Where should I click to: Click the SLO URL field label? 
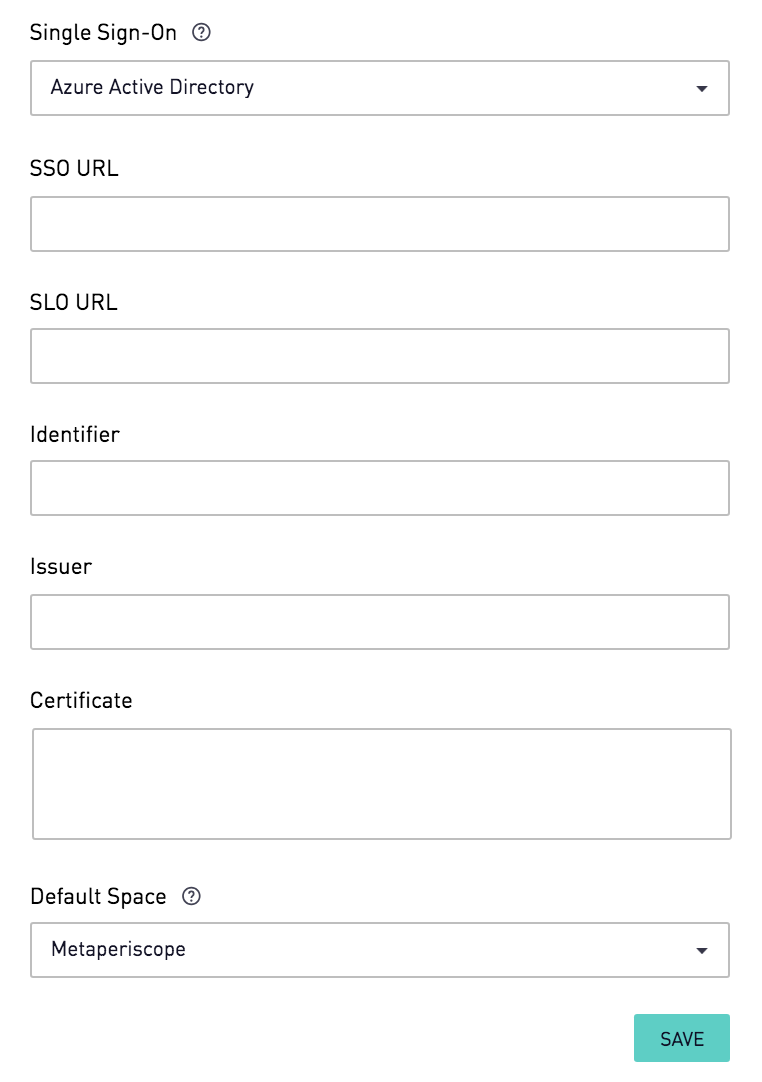click(x=74, y=302)
